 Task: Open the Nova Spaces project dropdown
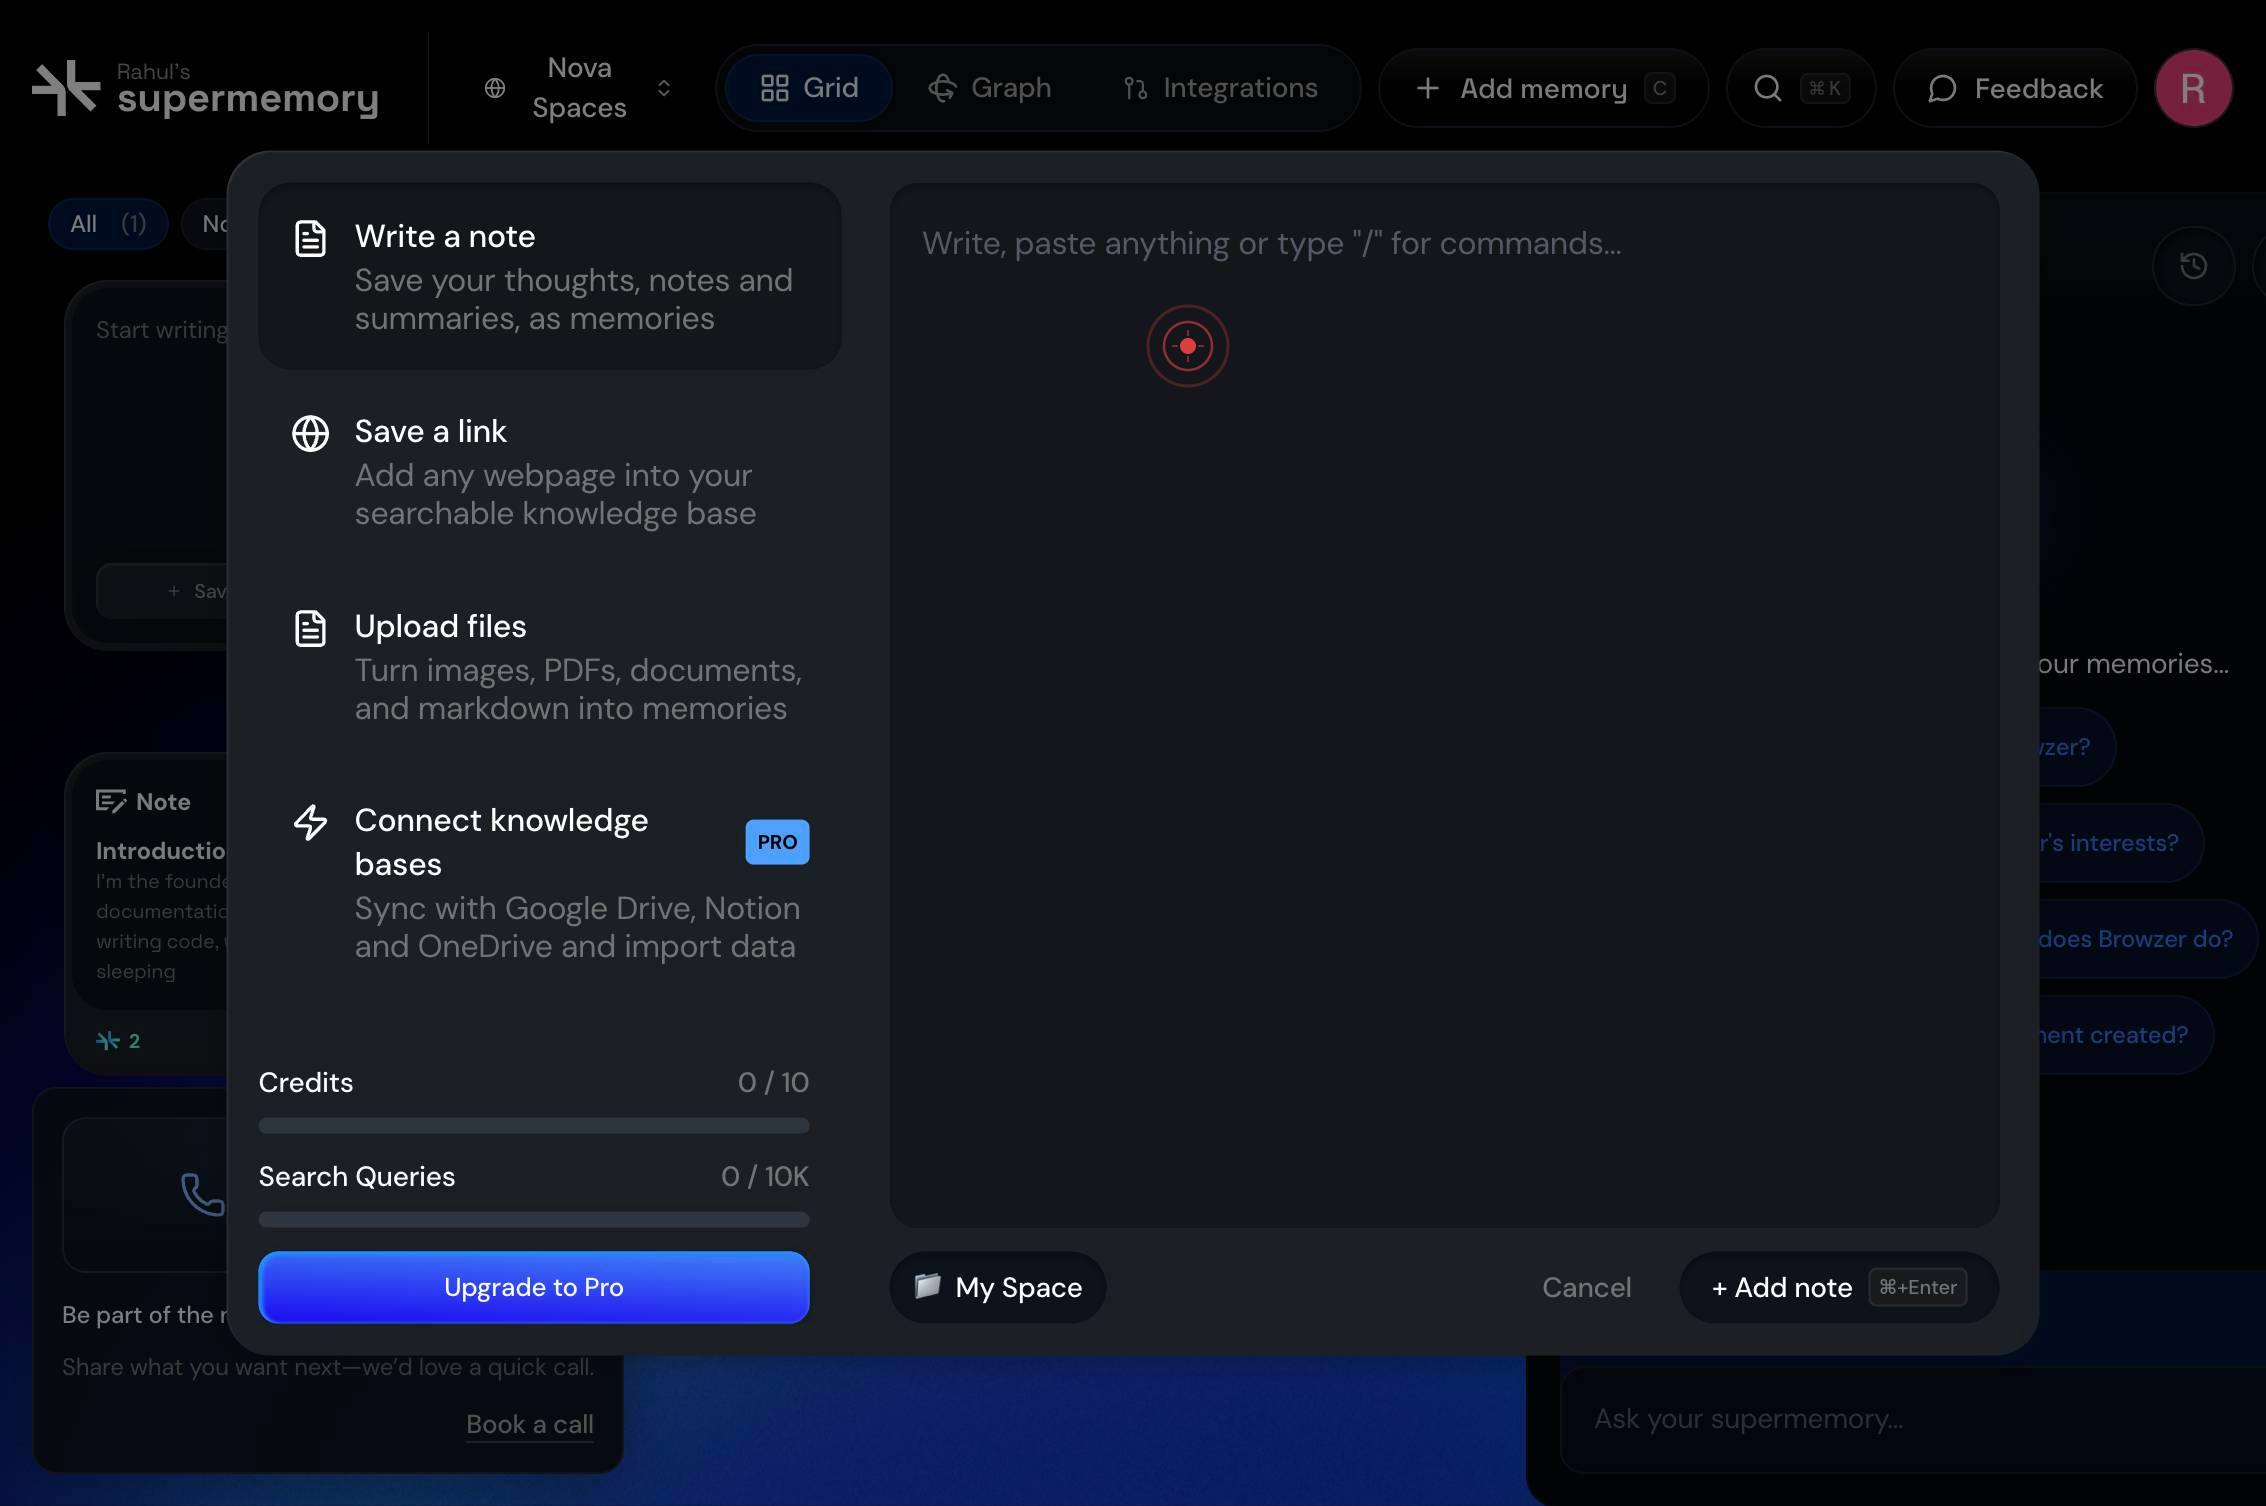[578, 88]
